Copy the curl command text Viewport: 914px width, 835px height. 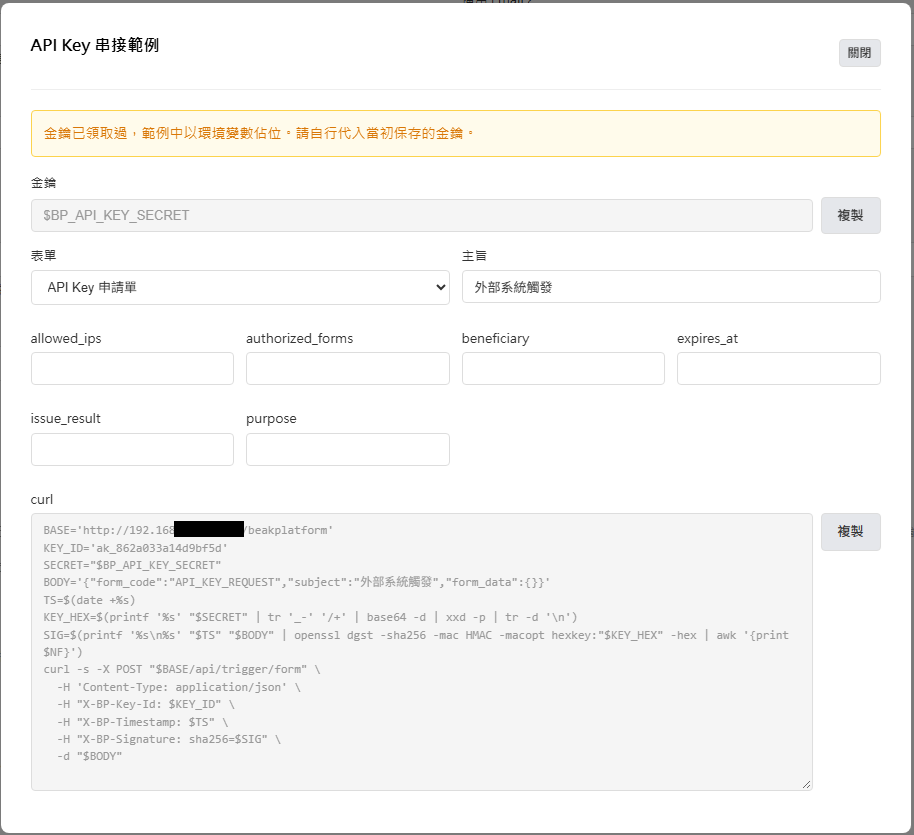tap(850, 532)
